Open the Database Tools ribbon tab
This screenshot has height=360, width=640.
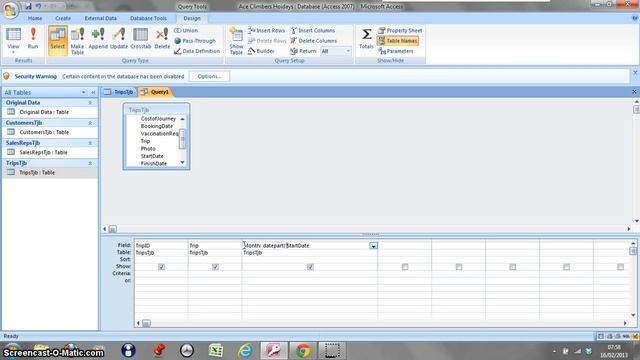coord(148,18)
